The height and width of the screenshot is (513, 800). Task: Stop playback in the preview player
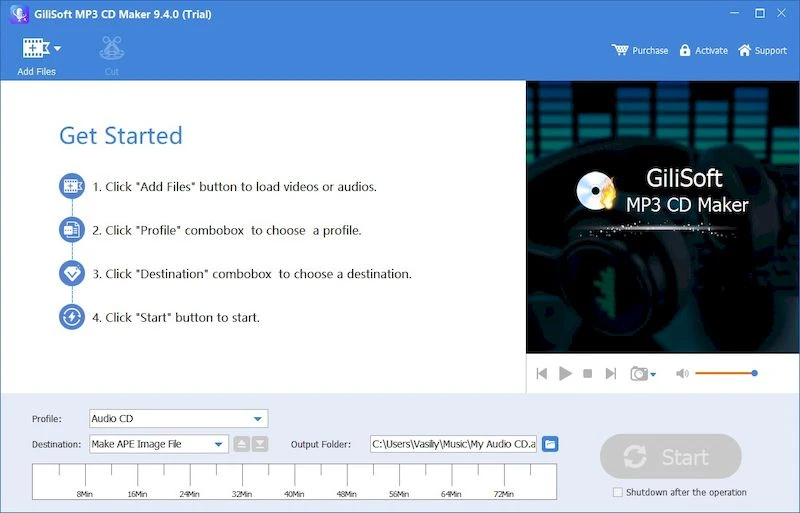click(x=588, y=374)
